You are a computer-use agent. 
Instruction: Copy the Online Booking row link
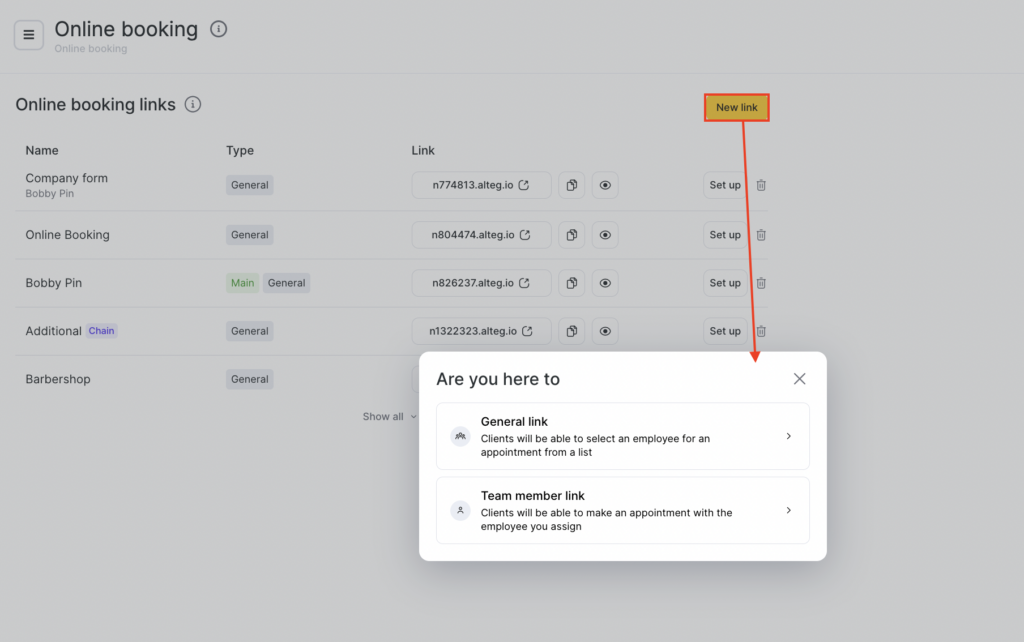click(571, 235)
